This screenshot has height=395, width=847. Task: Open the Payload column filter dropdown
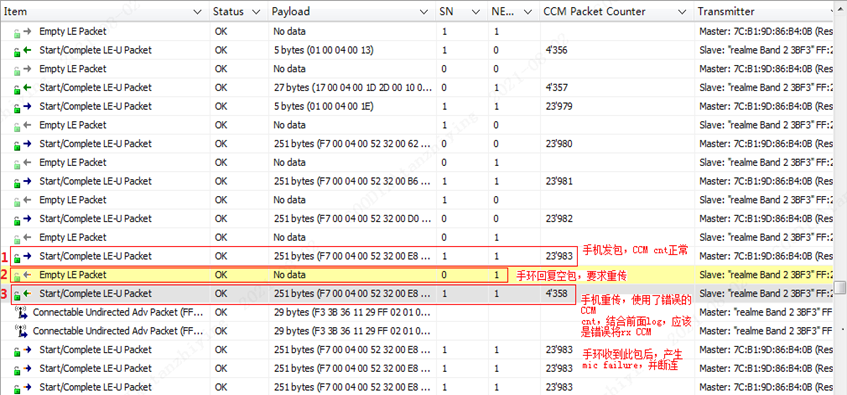click(x=426, y=11)
